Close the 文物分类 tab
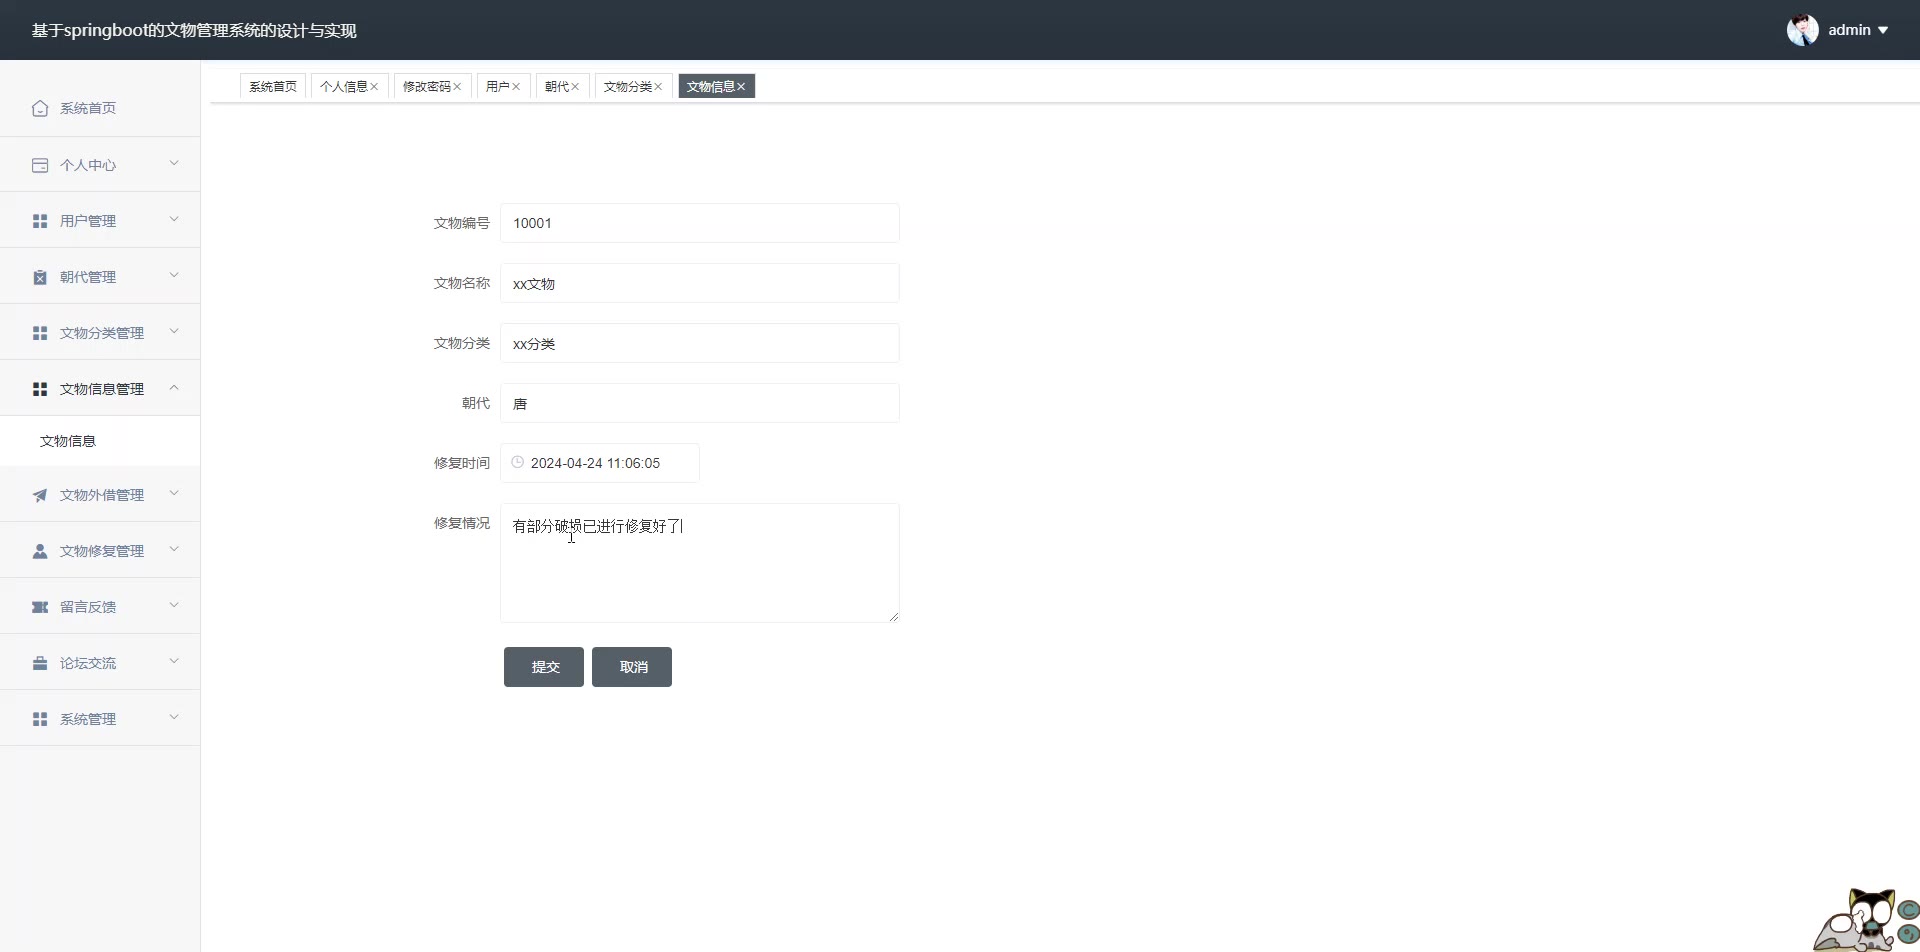 (x=658, y=87)
